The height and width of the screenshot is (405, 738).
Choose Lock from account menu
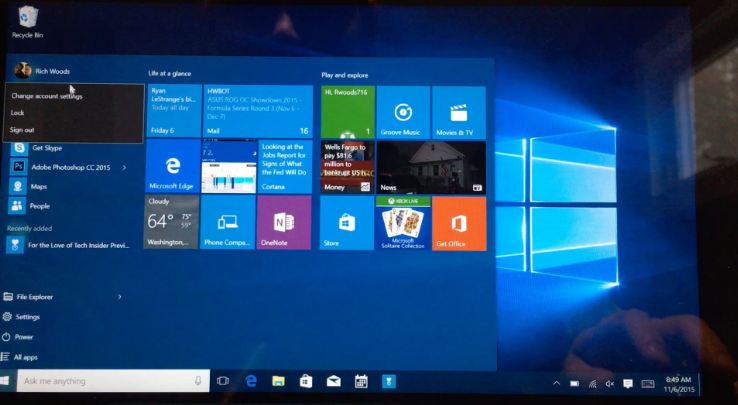click(18, 113)
